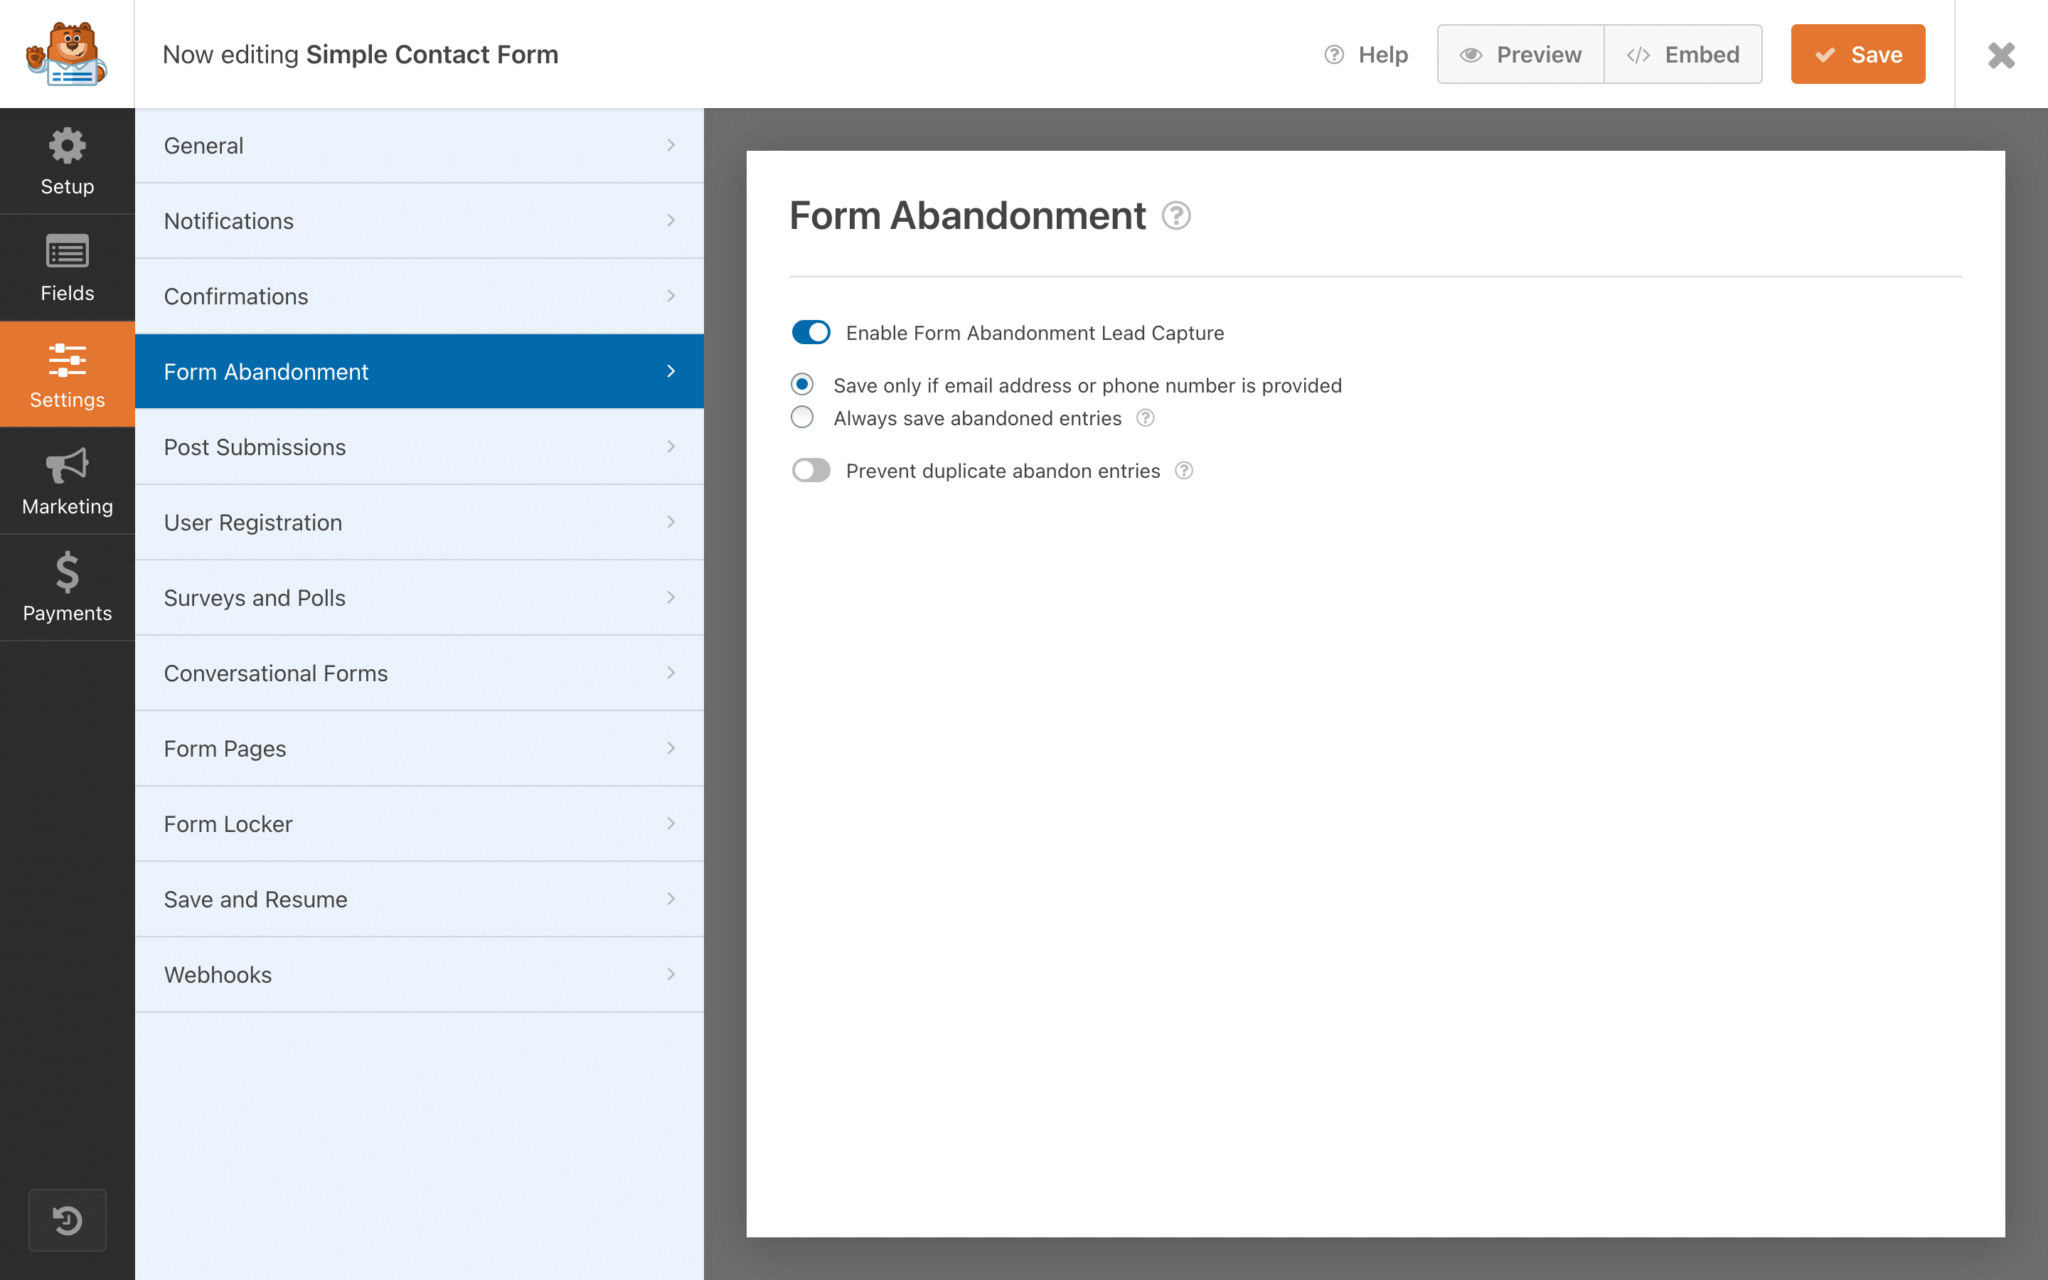Enable Prevent duplicate abandon entries
This screenshot has height=1280, width=2048.
(810, 470)
